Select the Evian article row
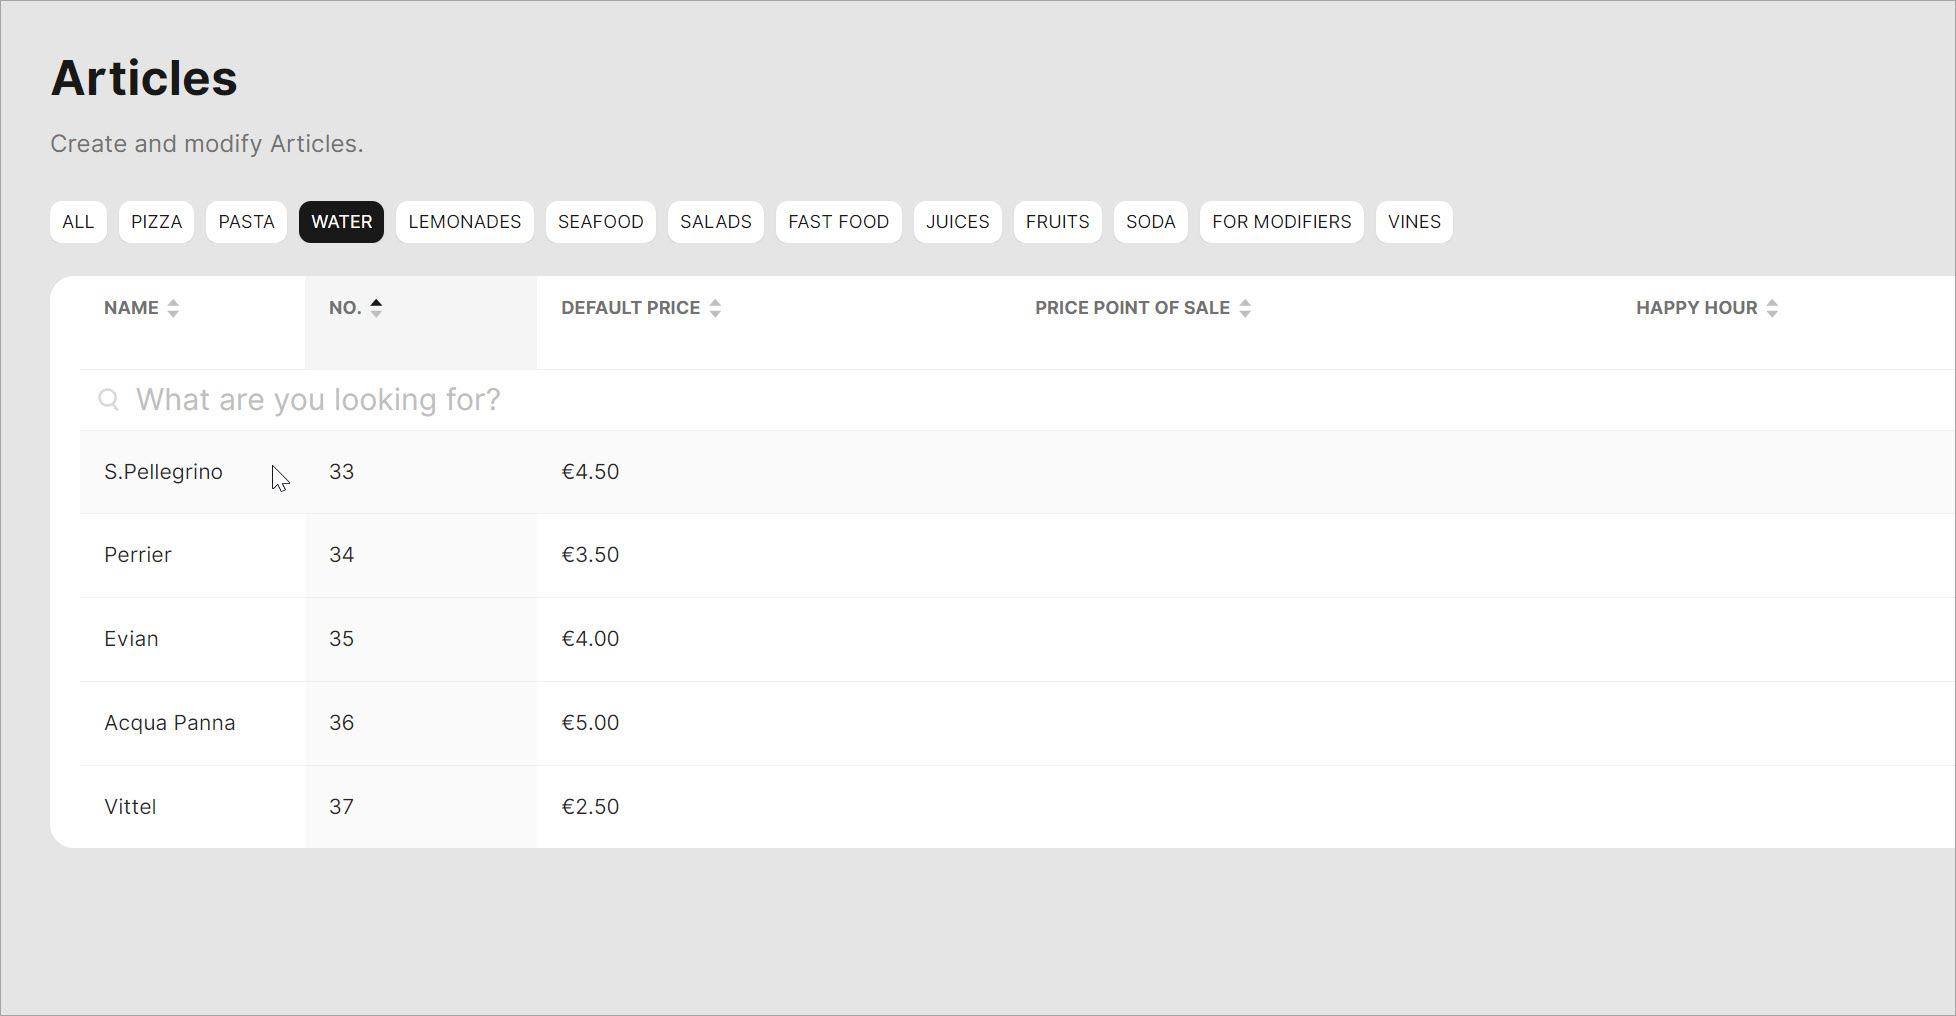This screenshot has width=1956, height=1016. 131,639
